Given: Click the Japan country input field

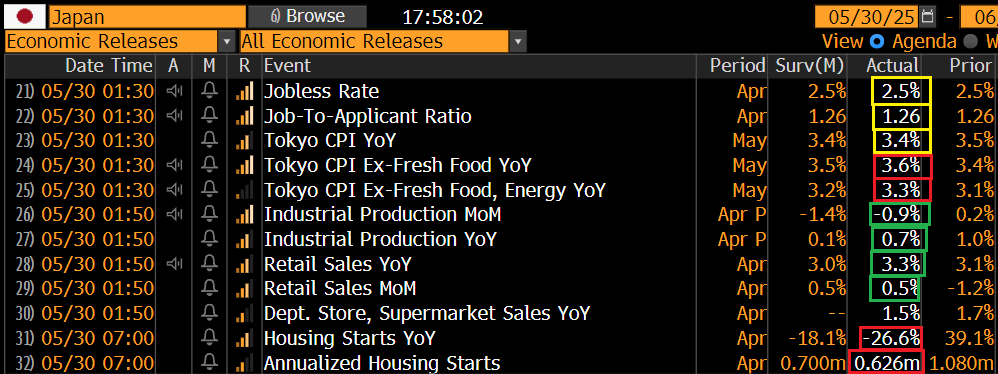Looking at the screenshot, I should pos(147,17).
